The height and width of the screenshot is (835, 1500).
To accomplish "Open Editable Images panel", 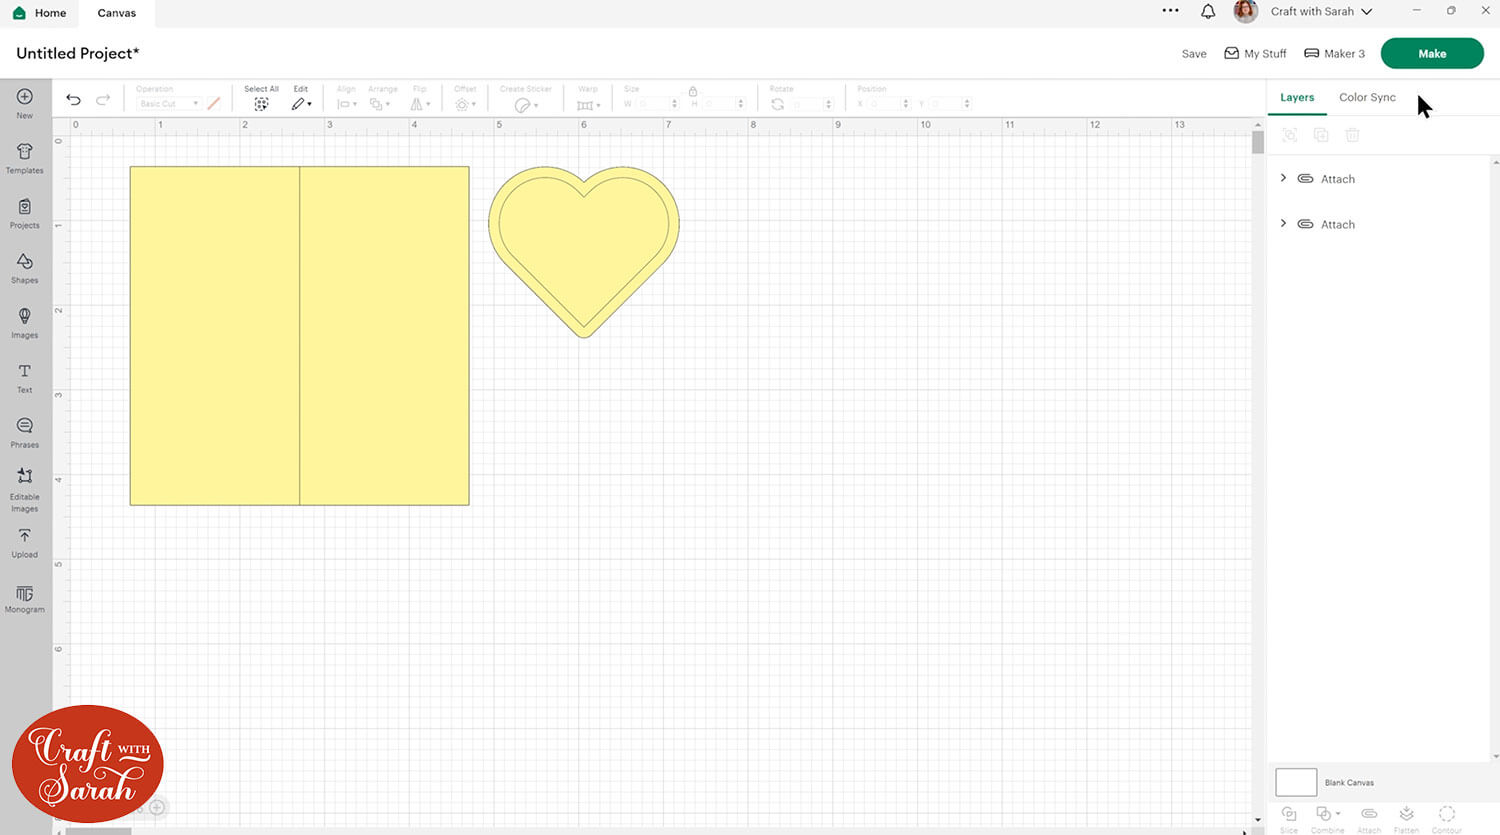I will click(25, 477).
